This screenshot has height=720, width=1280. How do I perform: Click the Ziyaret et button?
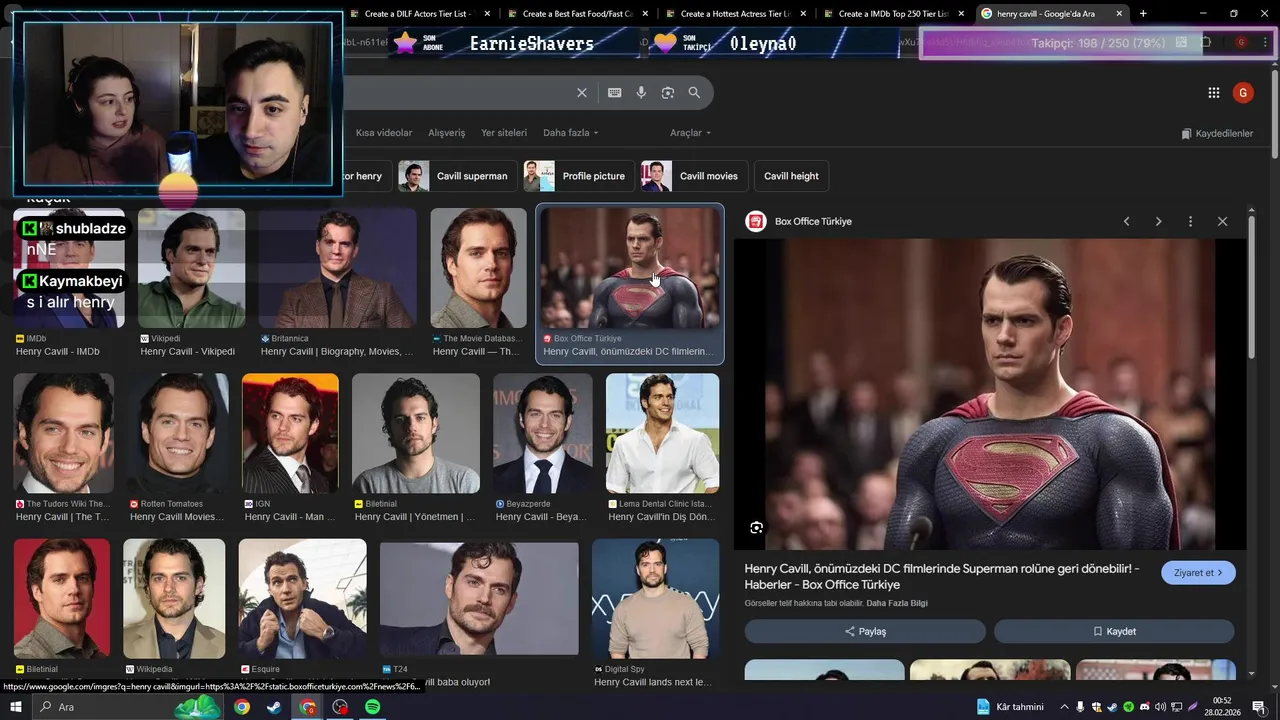(x=1198, y=573)
